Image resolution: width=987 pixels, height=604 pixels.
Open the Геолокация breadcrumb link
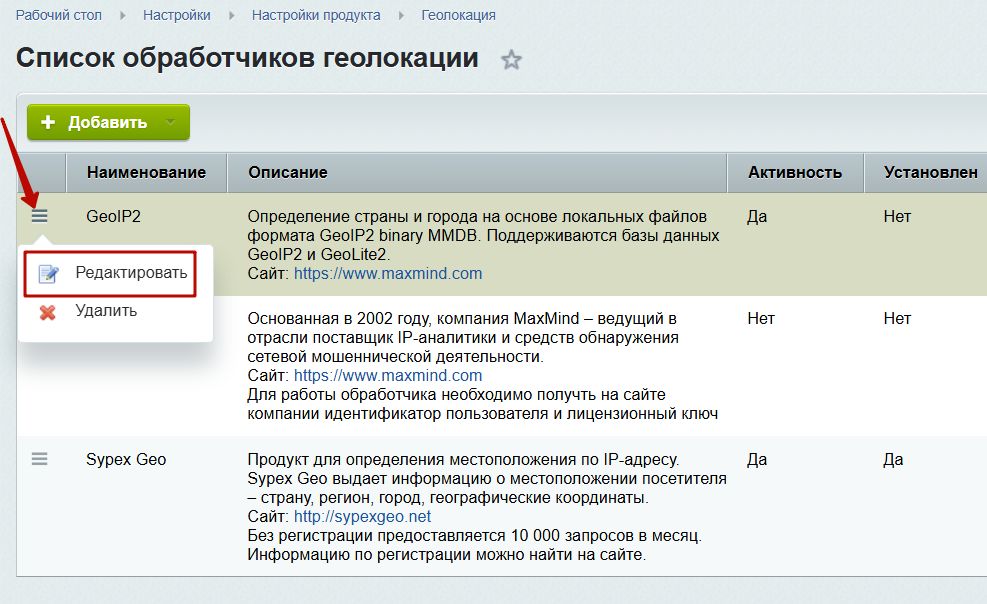point(458,16)
